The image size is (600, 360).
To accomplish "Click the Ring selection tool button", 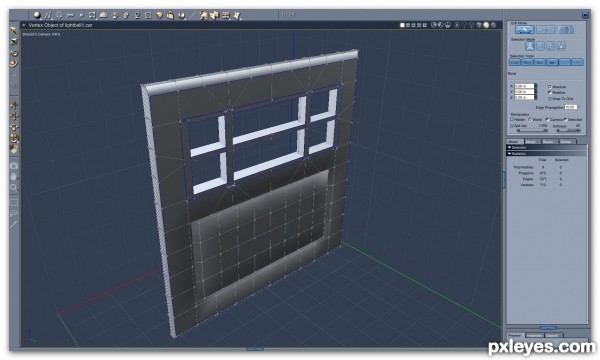I will pos(527,62).
